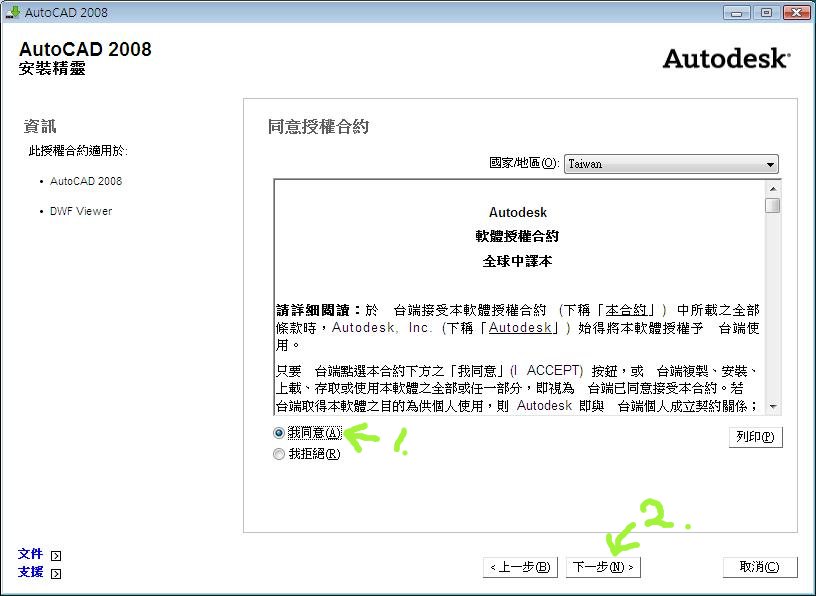Image resolution: width=816 pixels, height=596 pixels.
Task: Click the arrow icon beside 文件
Action: 56,555
